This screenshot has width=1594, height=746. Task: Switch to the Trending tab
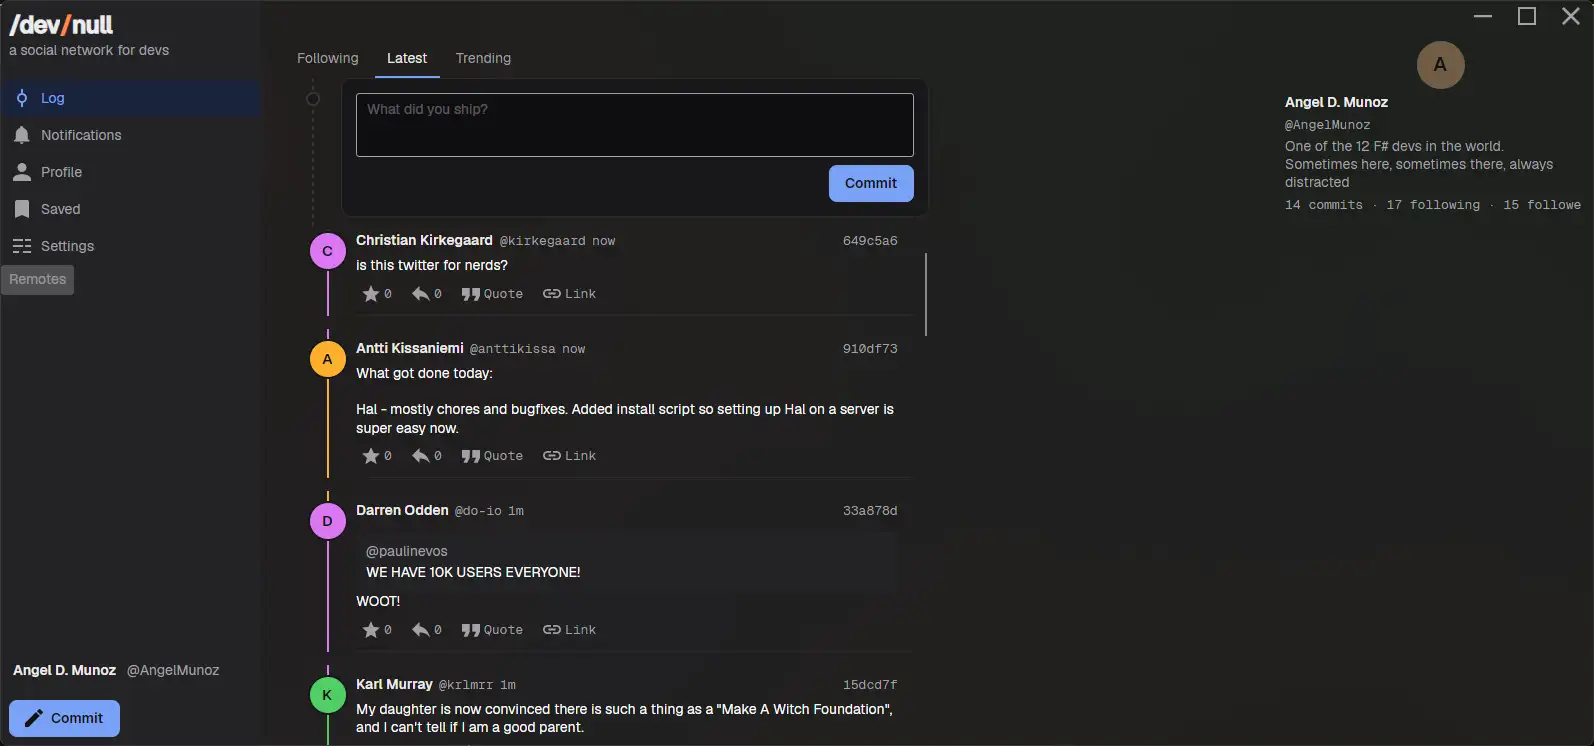point(483,58)
